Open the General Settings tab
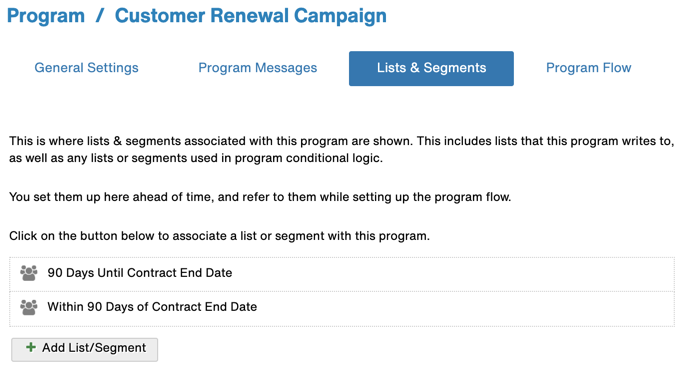 click(87, 68)
